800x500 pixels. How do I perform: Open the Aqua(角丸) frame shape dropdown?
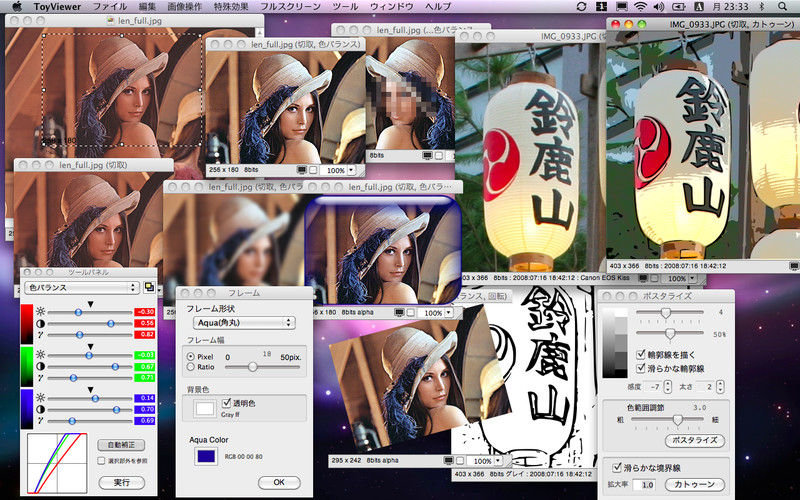pyautogui.click(x=244, y=322)
